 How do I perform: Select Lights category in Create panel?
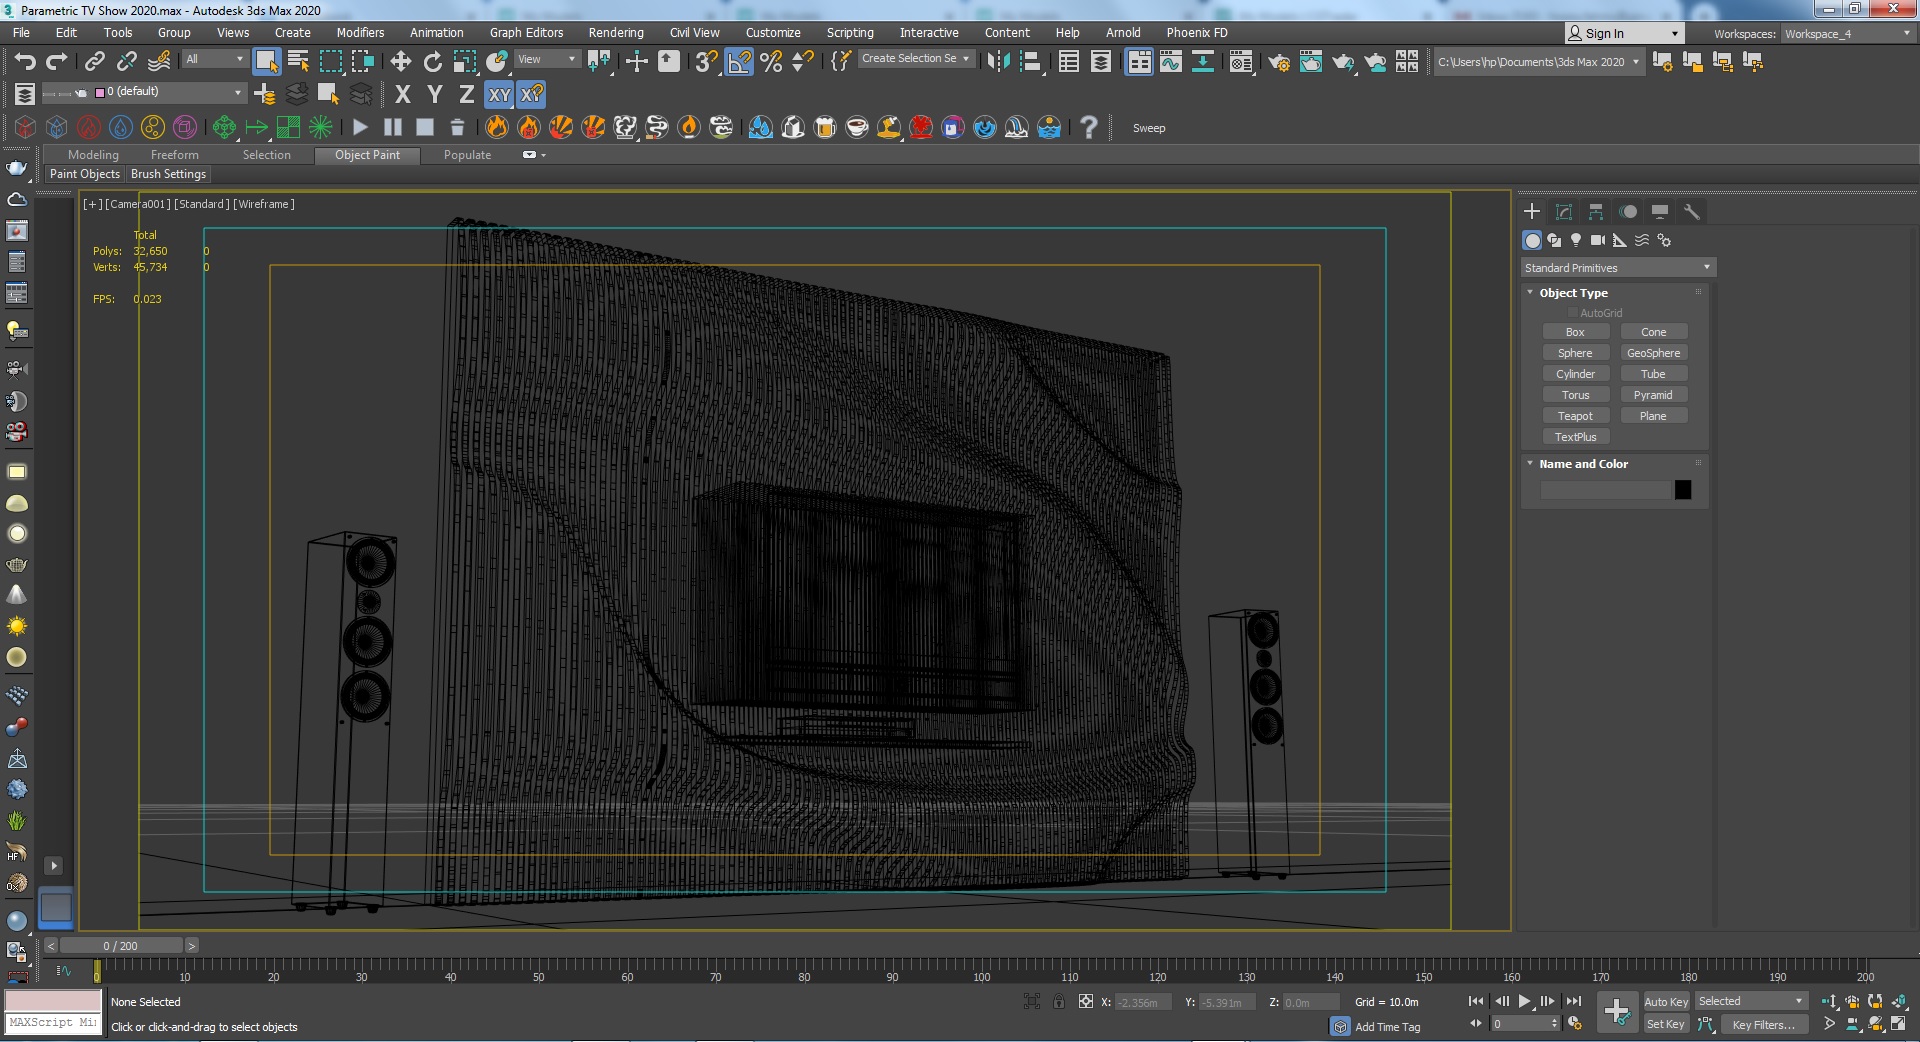(x=1576, y=240)
